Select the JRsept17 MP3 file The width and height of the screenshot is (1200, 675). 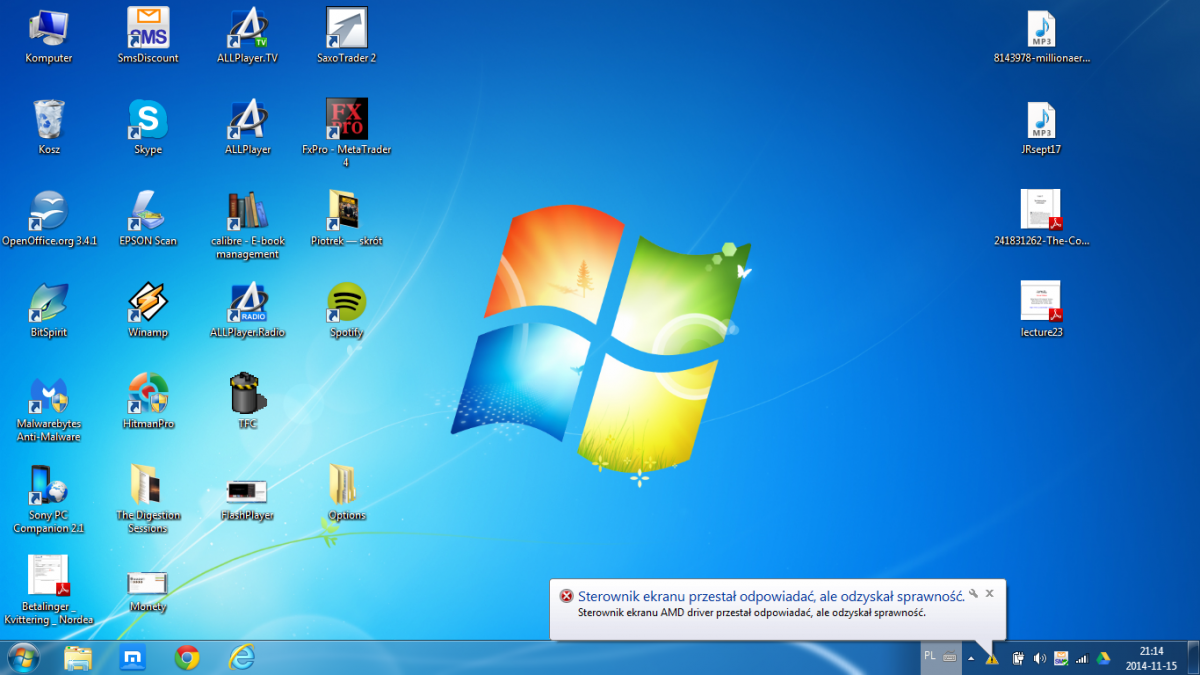tap(1041, 128)
